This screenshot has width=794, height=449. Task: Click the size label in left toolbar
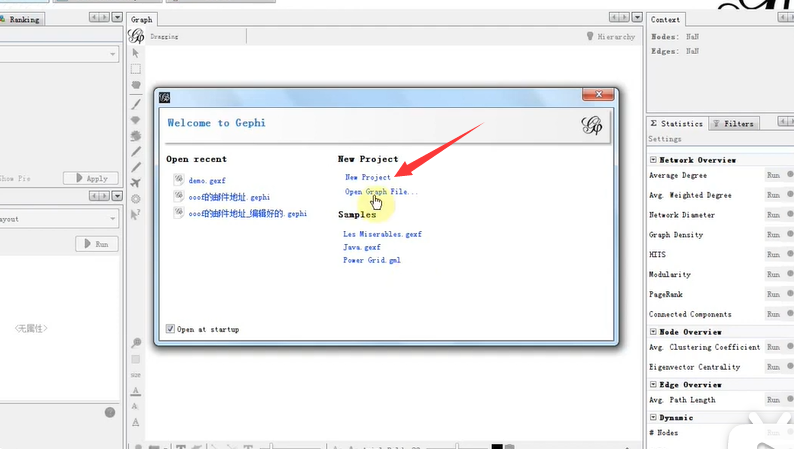coord(136,375)
